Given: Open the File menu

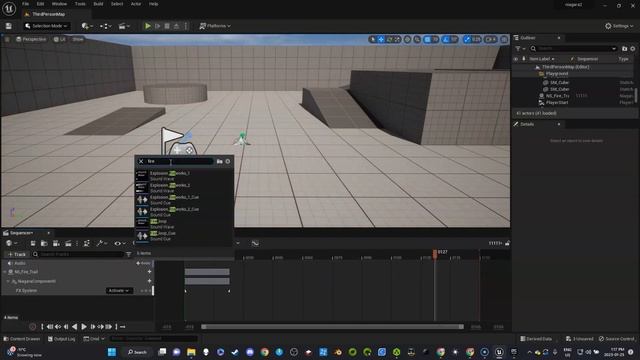Looking at the screenshot, I should (x=25, y=4).
